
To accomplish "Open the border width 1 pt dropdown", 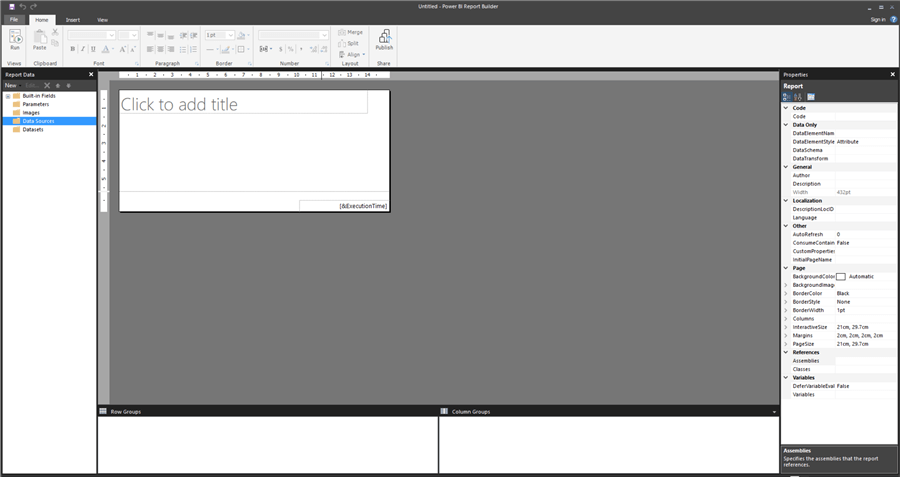I will coord(231,35).
